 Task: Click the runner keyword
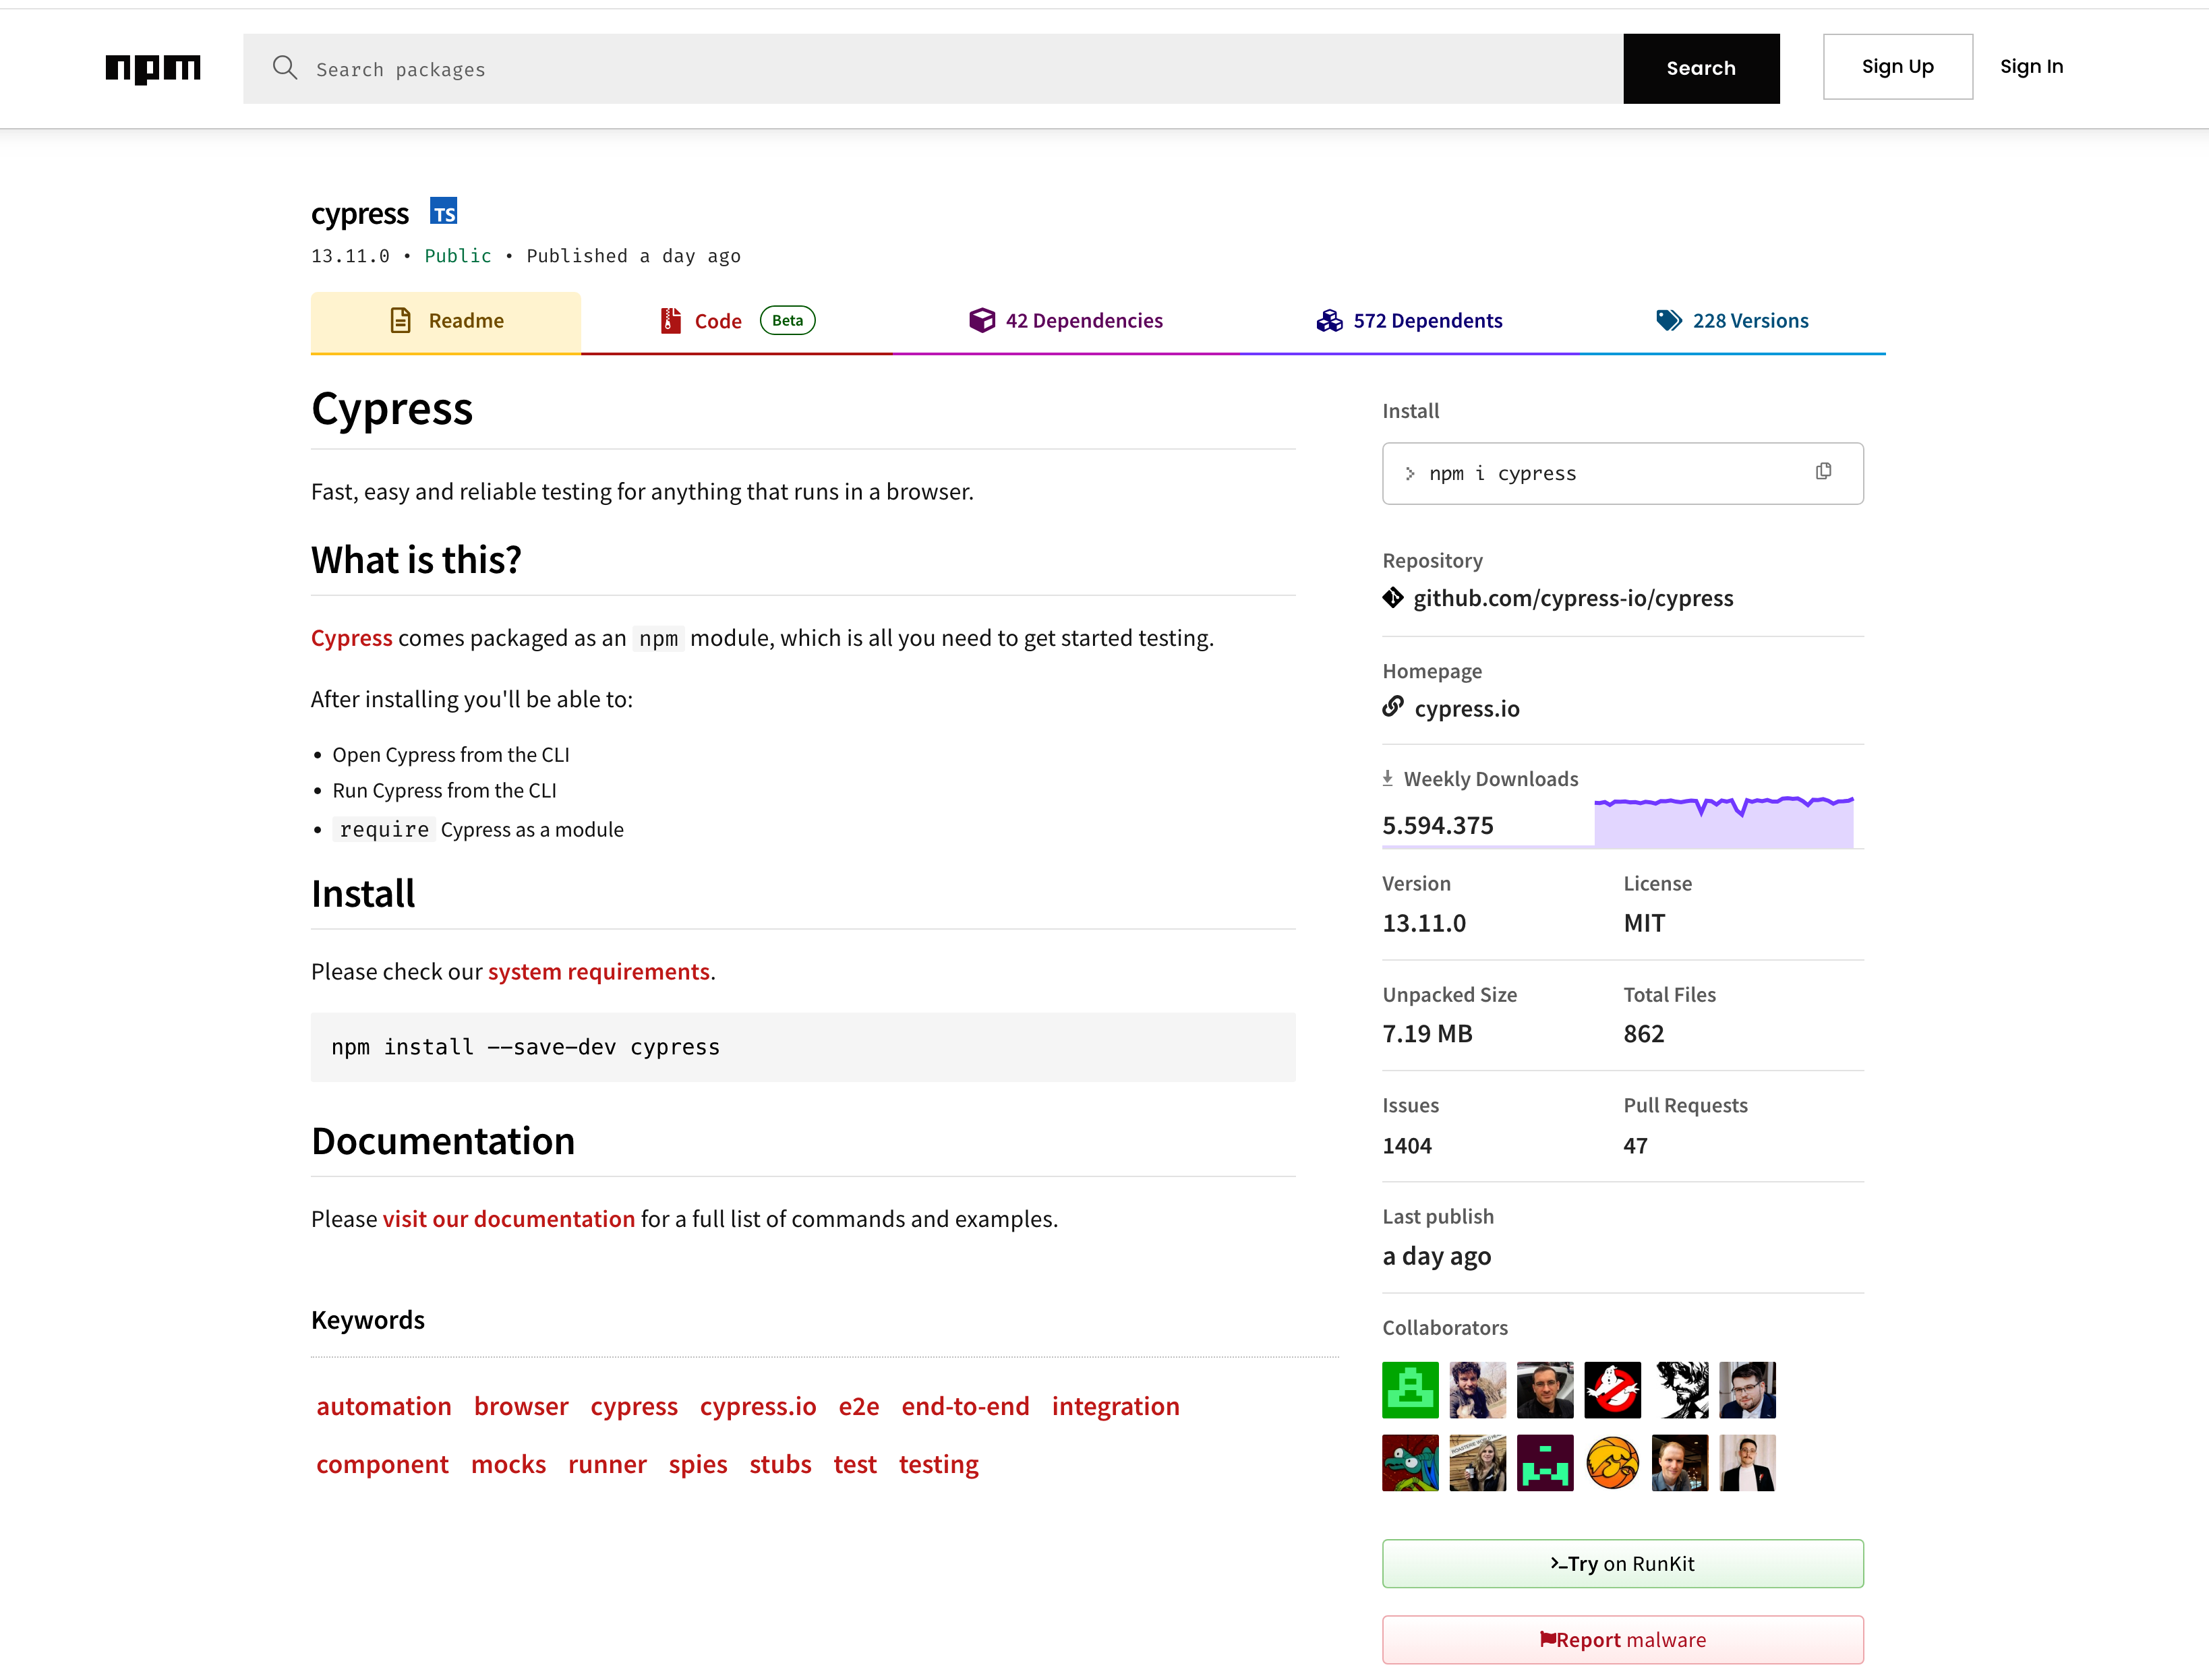(x=607, y=1464)
